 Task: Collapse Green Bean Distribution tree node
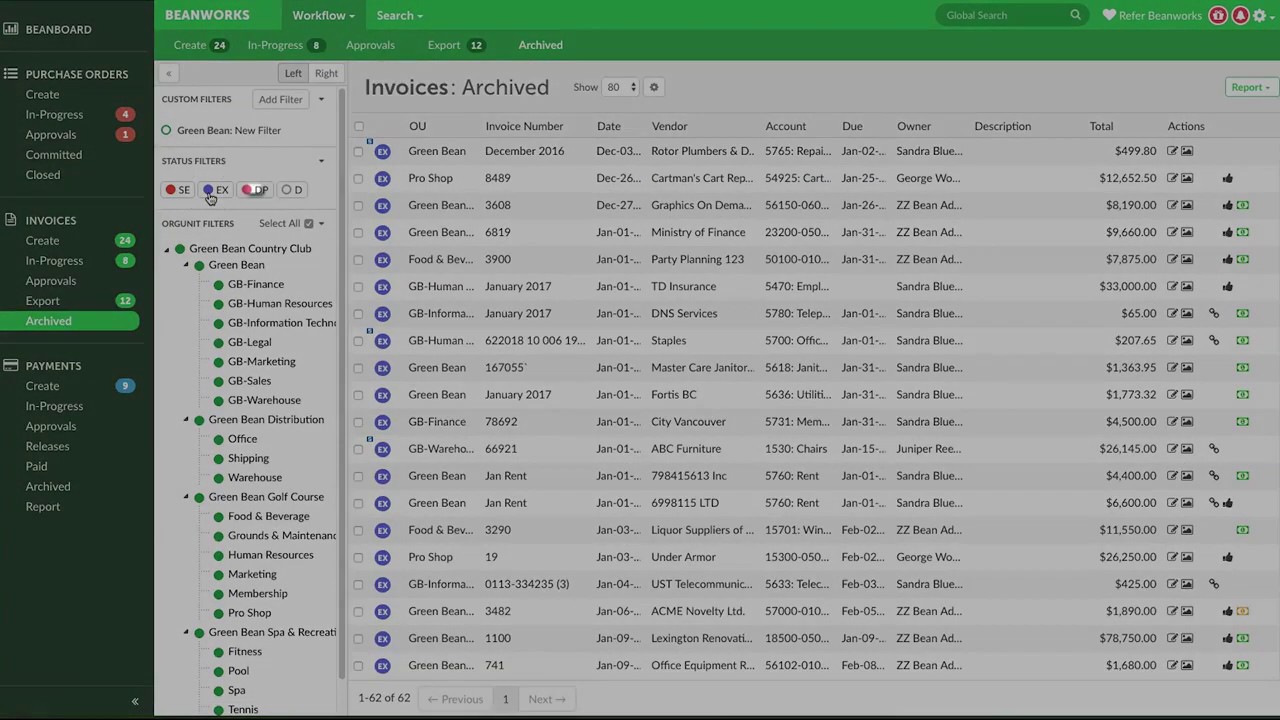click(x=186, y=420)
